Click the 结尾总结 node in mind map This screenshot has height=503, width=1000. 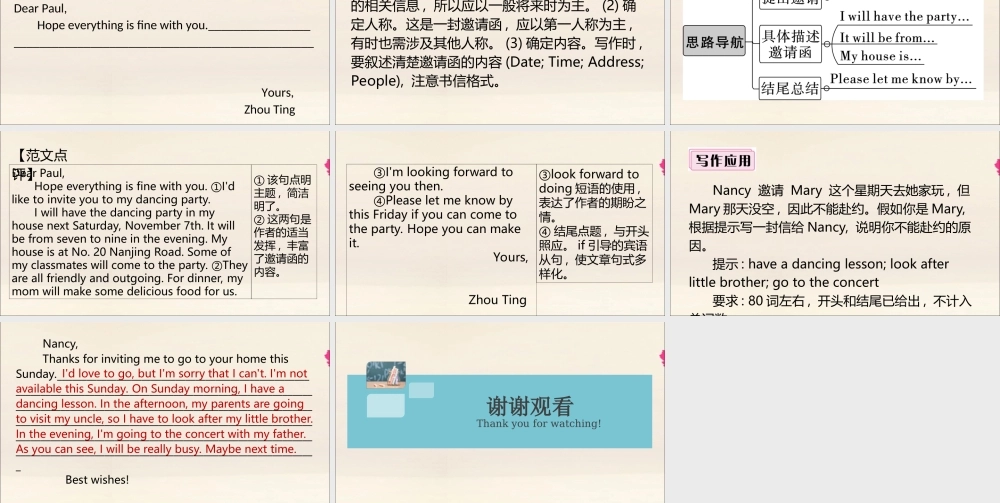(790, 88)
